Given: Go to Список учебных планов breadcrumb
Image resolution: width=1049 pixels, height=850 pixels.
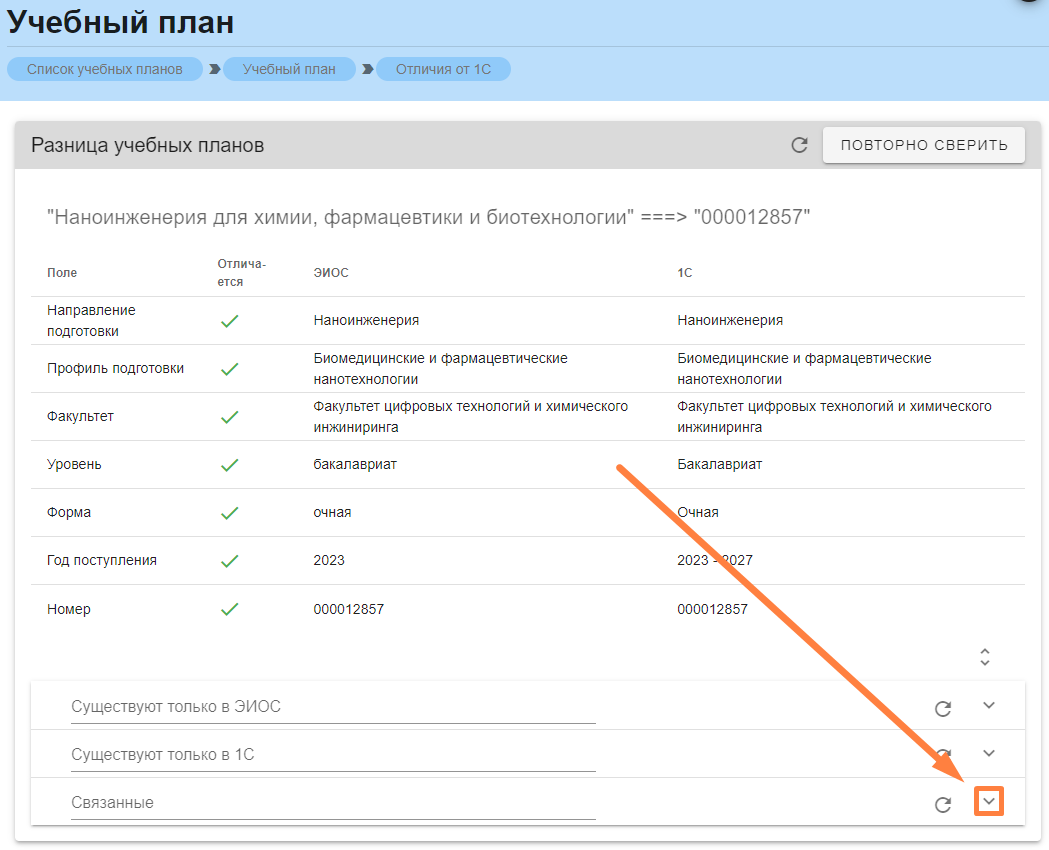Looking at the screenshot, I should 105,69.
